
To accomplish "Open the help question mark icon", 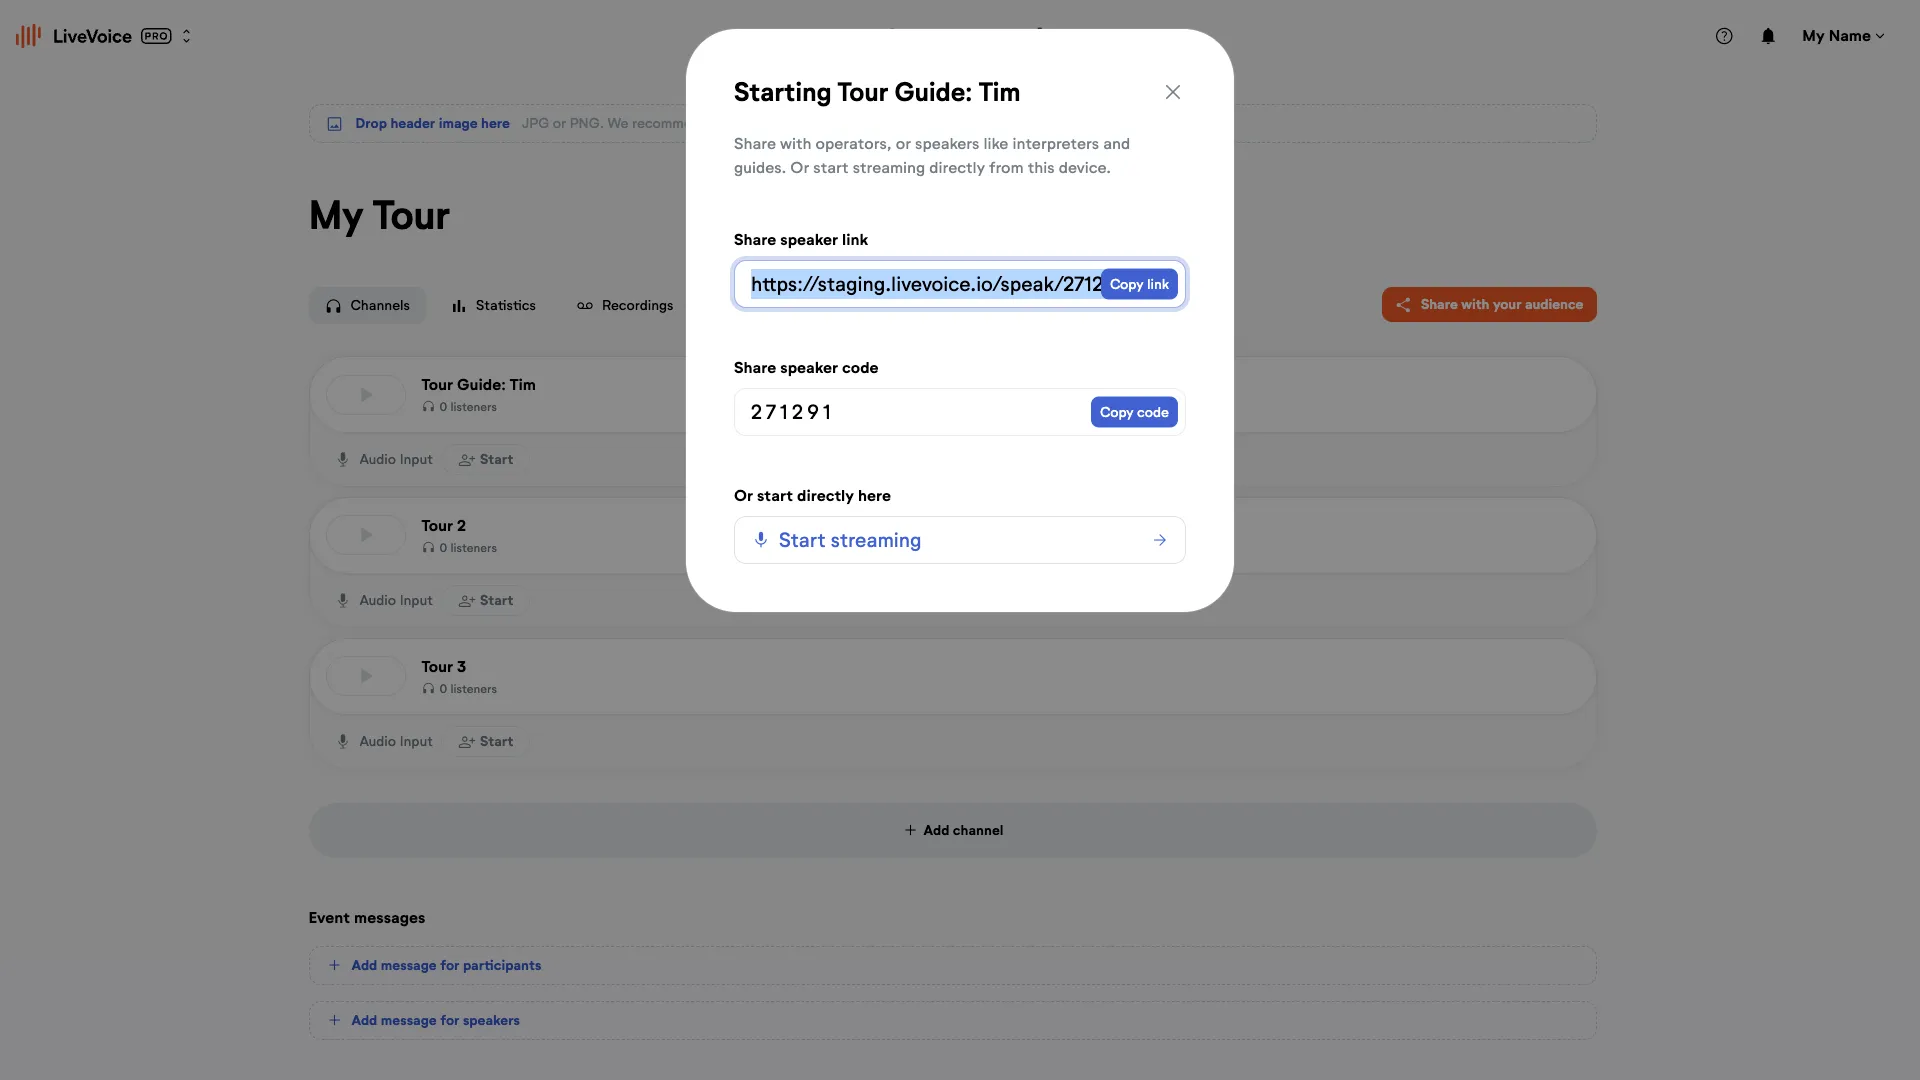I will [1724, 36].
